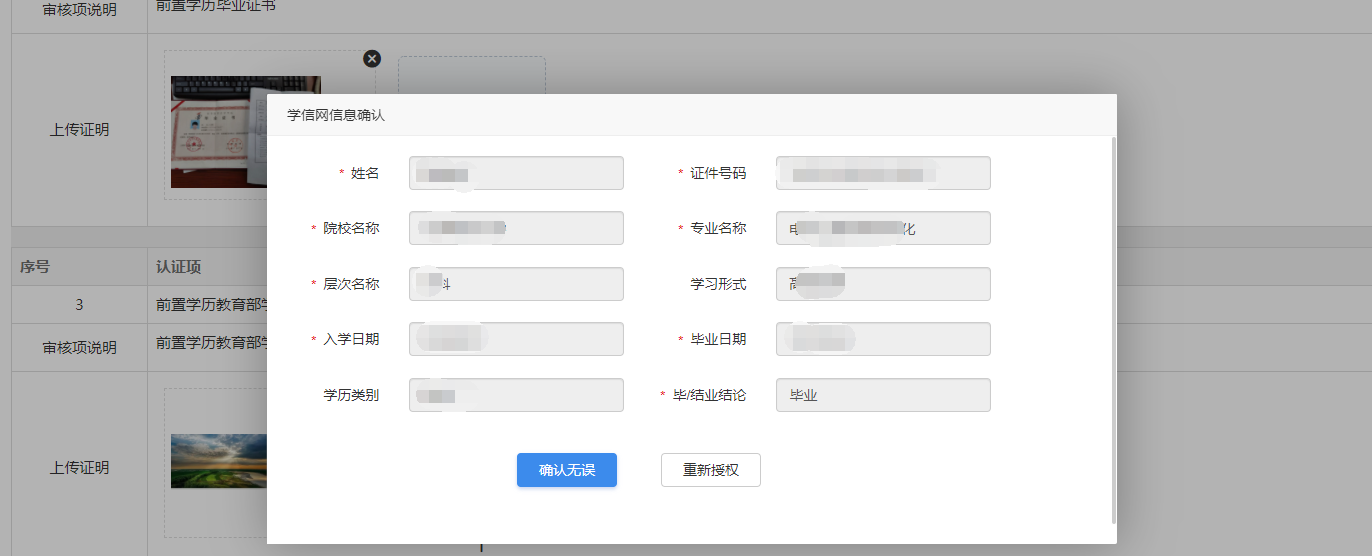Click the empty dashed upload box
The width and height of the screenshot is (1372, 556).
[471, 75]
